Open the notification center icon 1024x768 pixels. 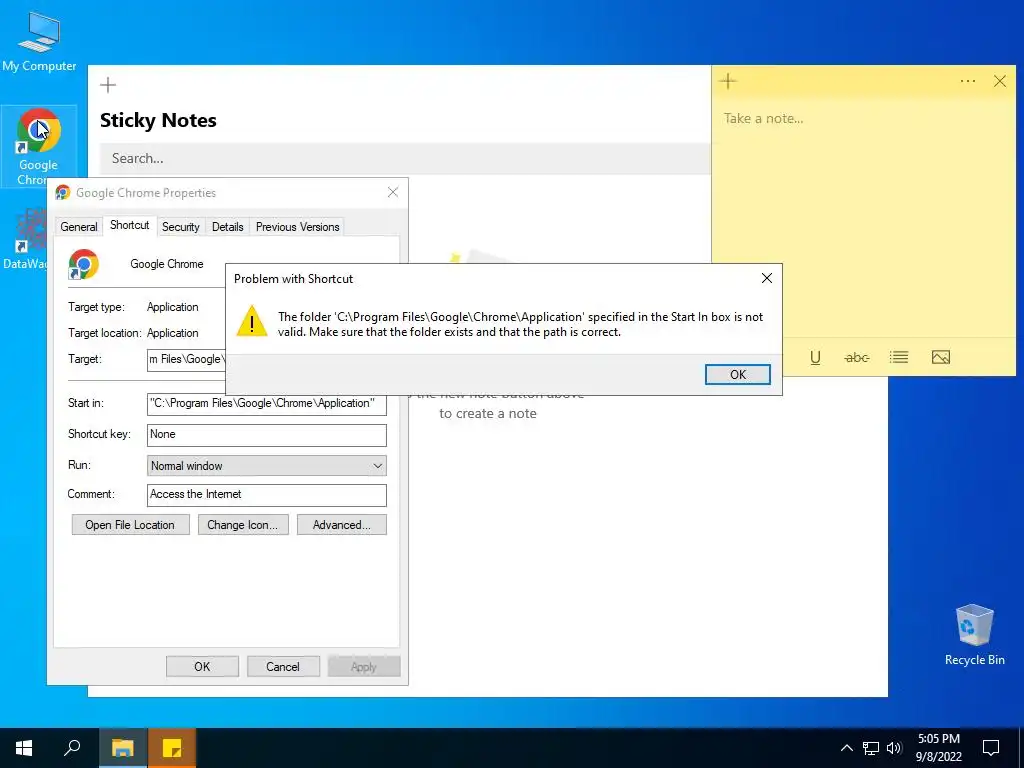pyautogui.click(x=991, y=748)
